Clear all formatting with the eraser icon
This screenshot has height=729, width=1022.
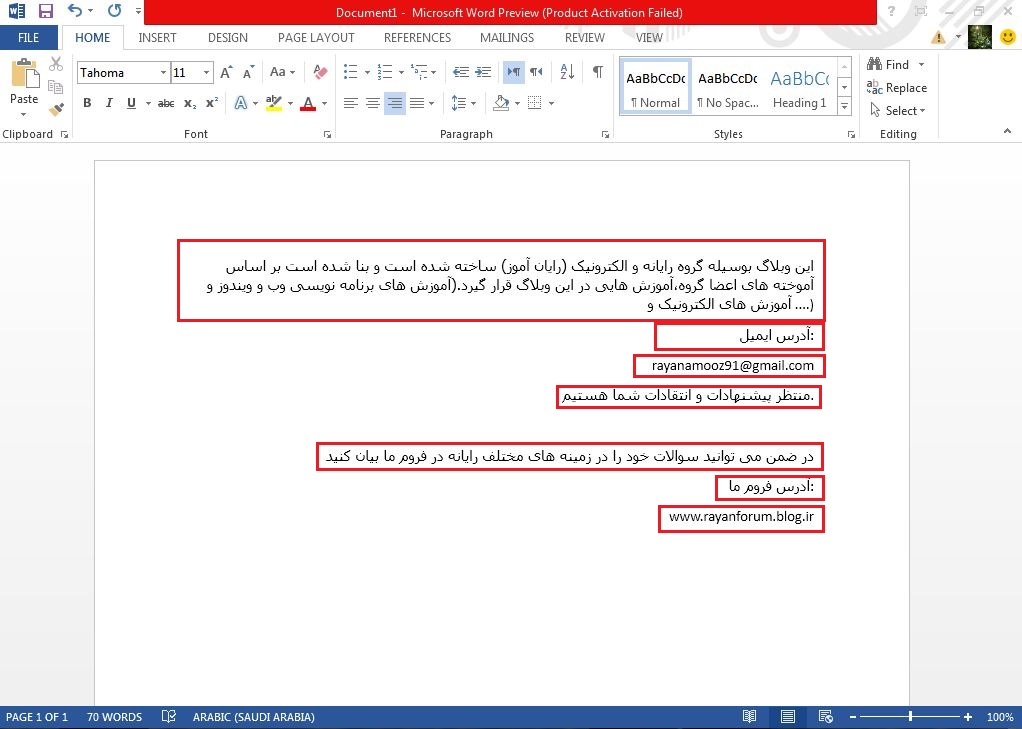click(320, 72)
